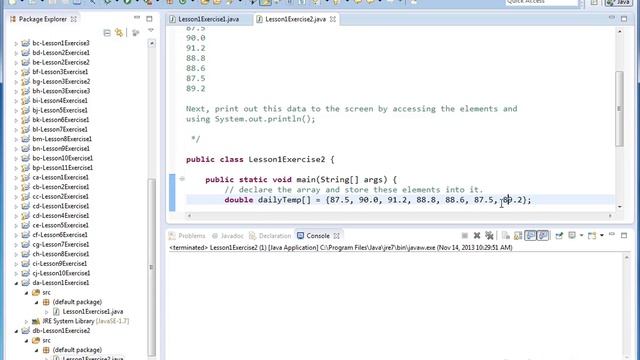Select ch-Lesson8Exercise1 project
Screen dimensions: 640x360
(60, 254)
